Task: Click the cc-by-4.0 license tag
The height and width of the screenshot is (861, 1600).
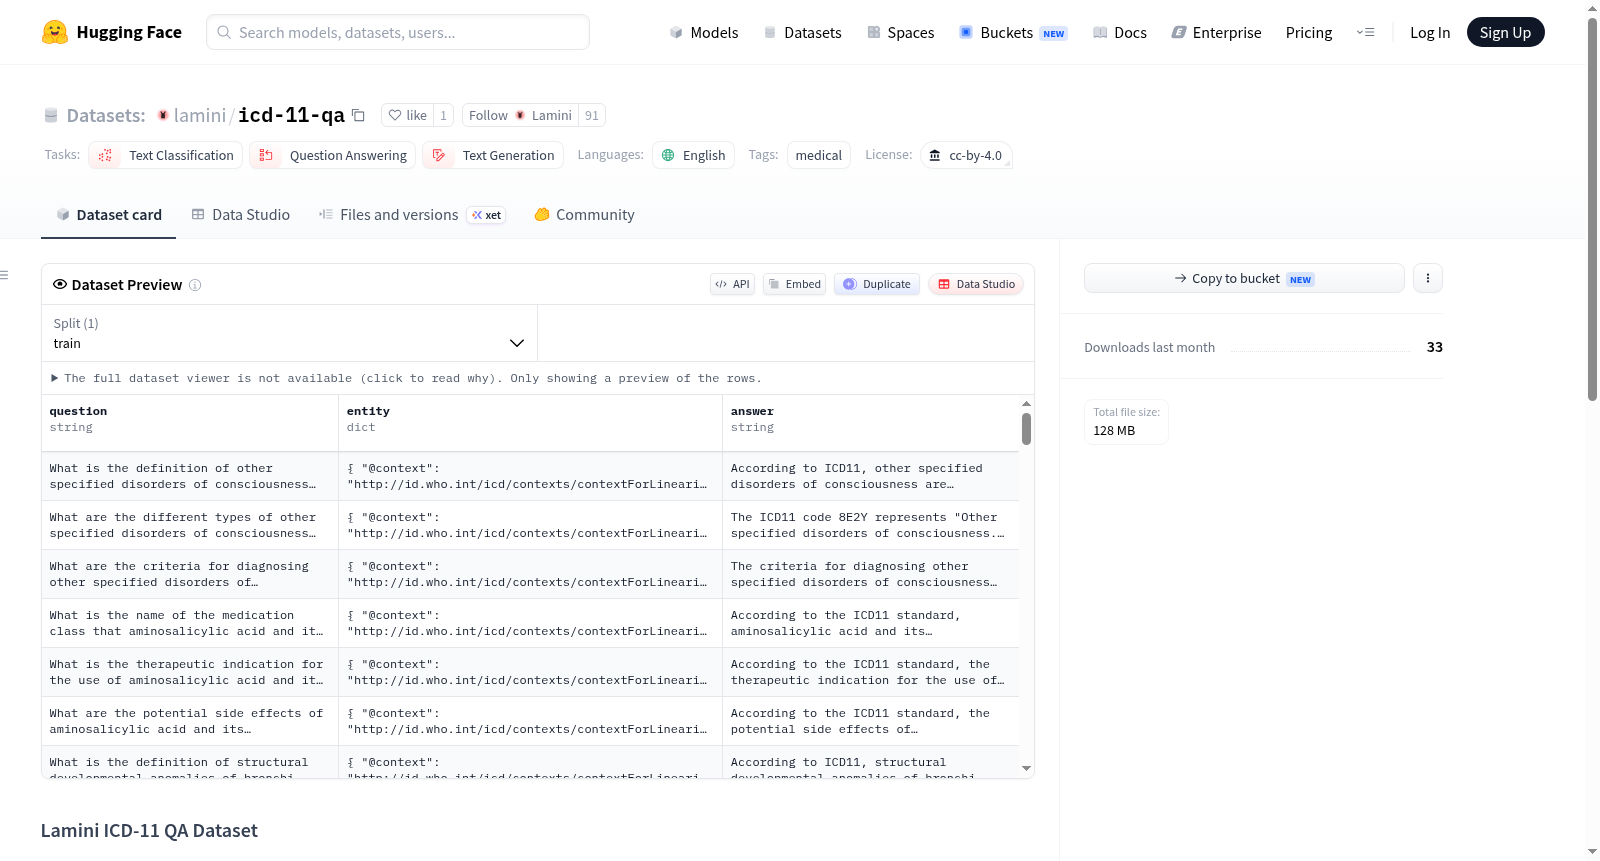Action: click(966, 155)
